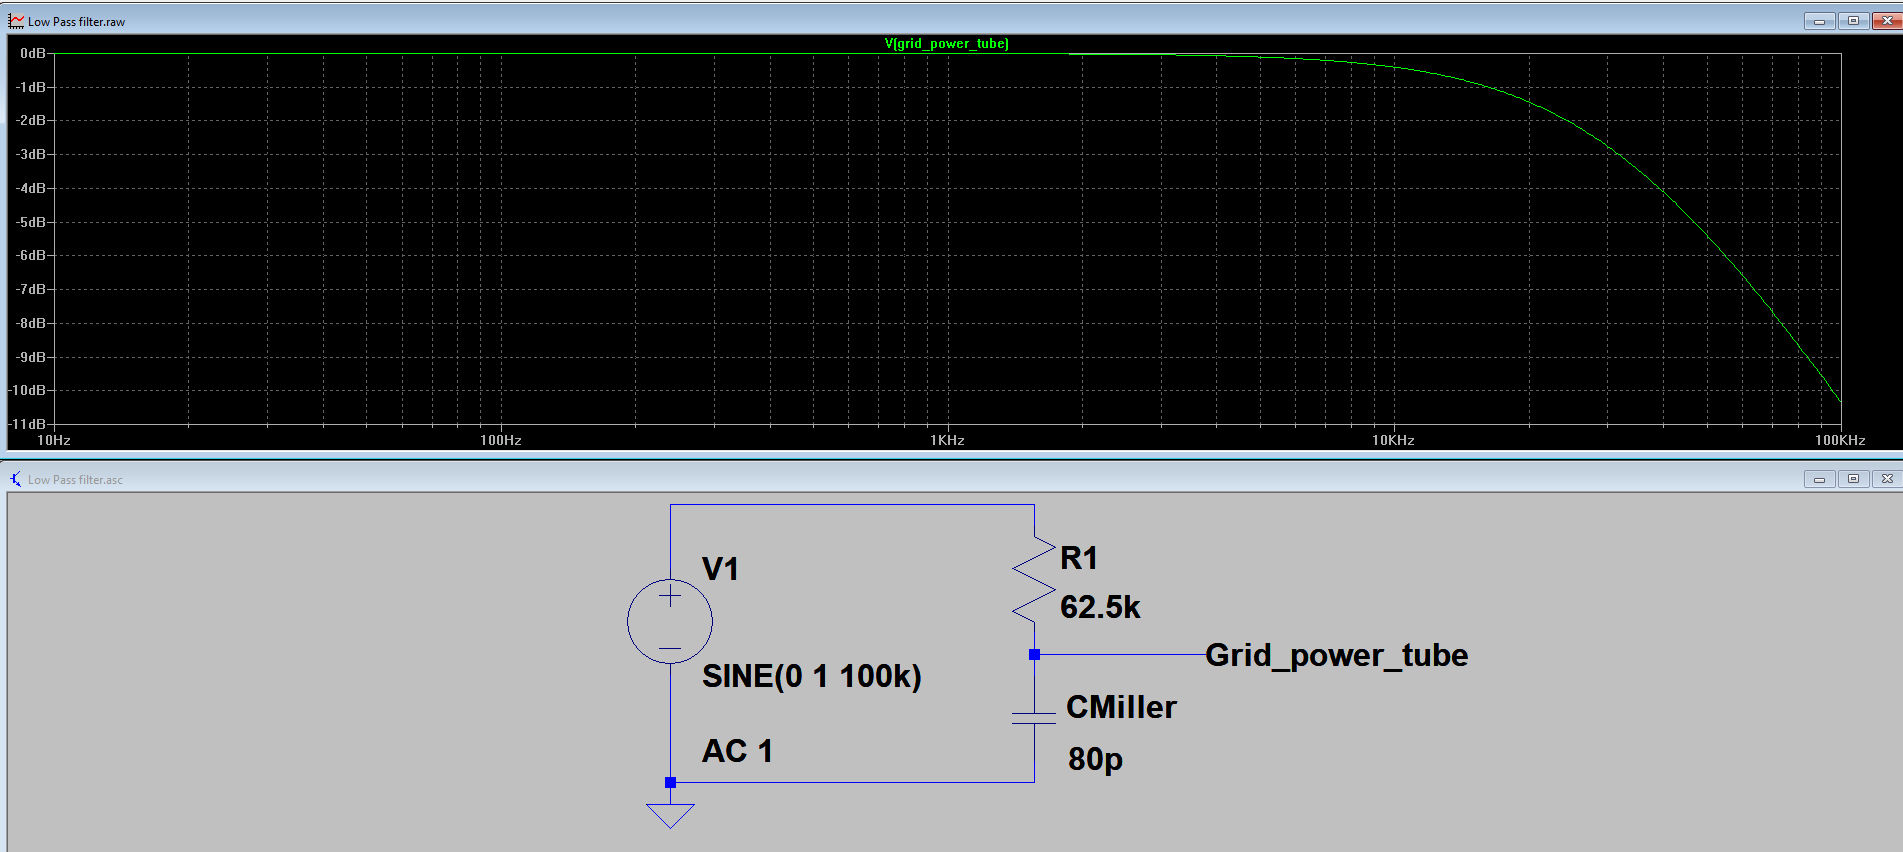Click the R1 component name label
This screenshot has height=852, width=1903.
point(1079,558)
